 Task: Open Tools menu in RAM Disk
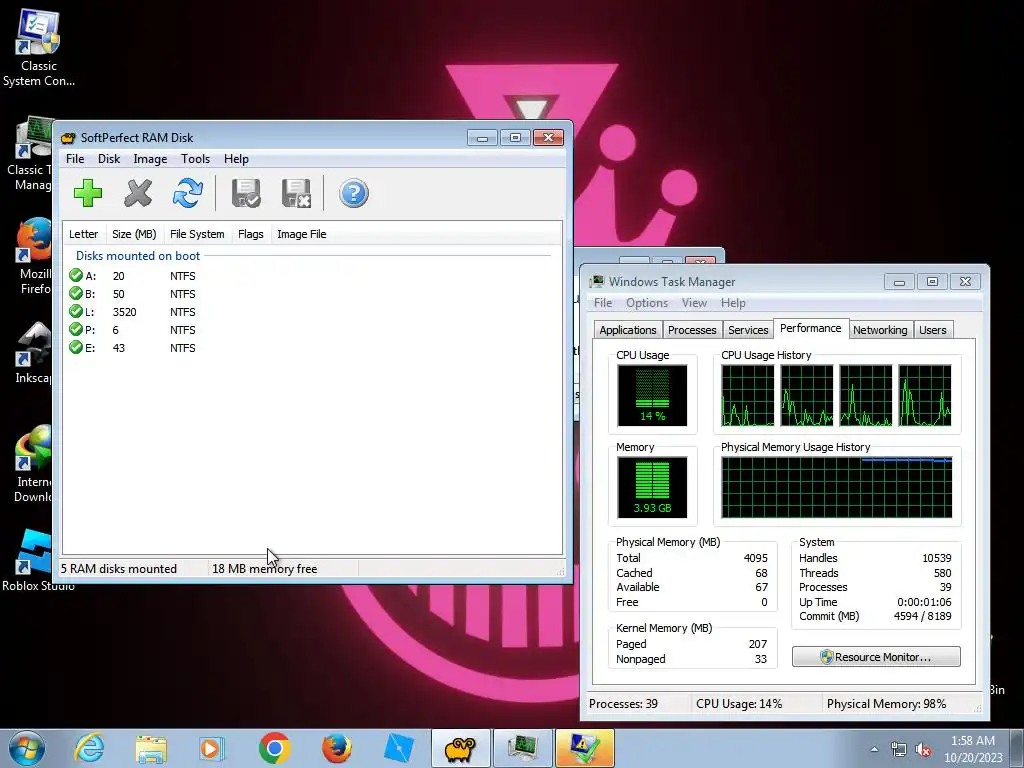point(195,159)
